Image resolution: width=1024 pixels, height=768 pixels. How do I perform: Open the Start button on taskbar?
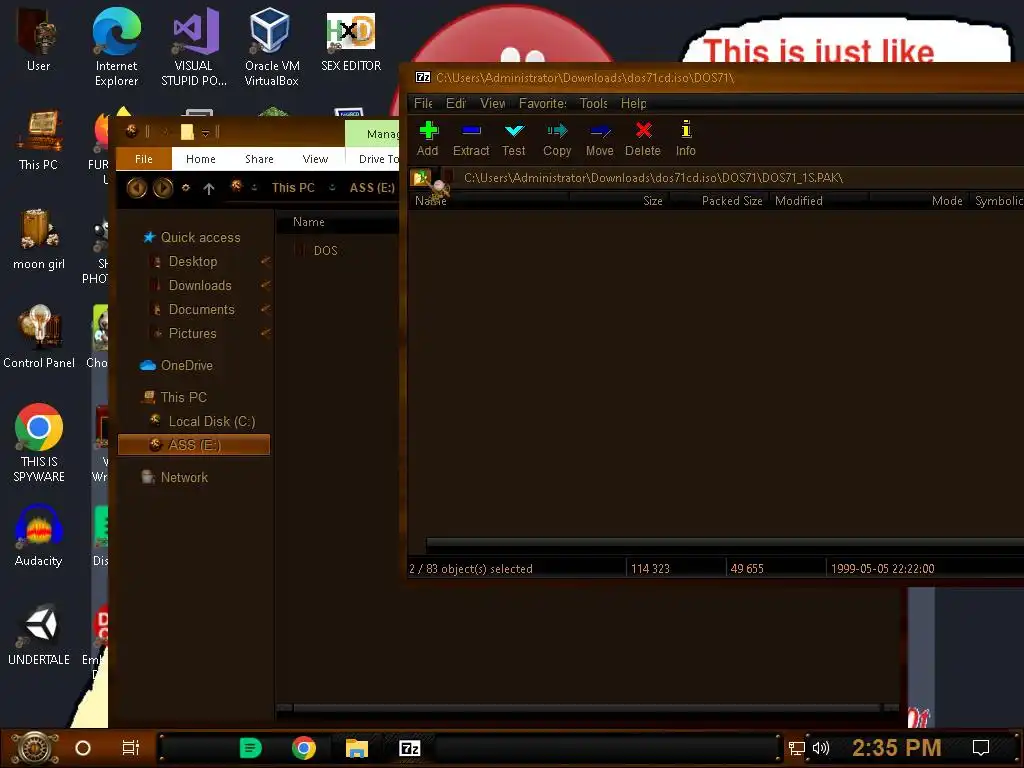coord(36,748)
